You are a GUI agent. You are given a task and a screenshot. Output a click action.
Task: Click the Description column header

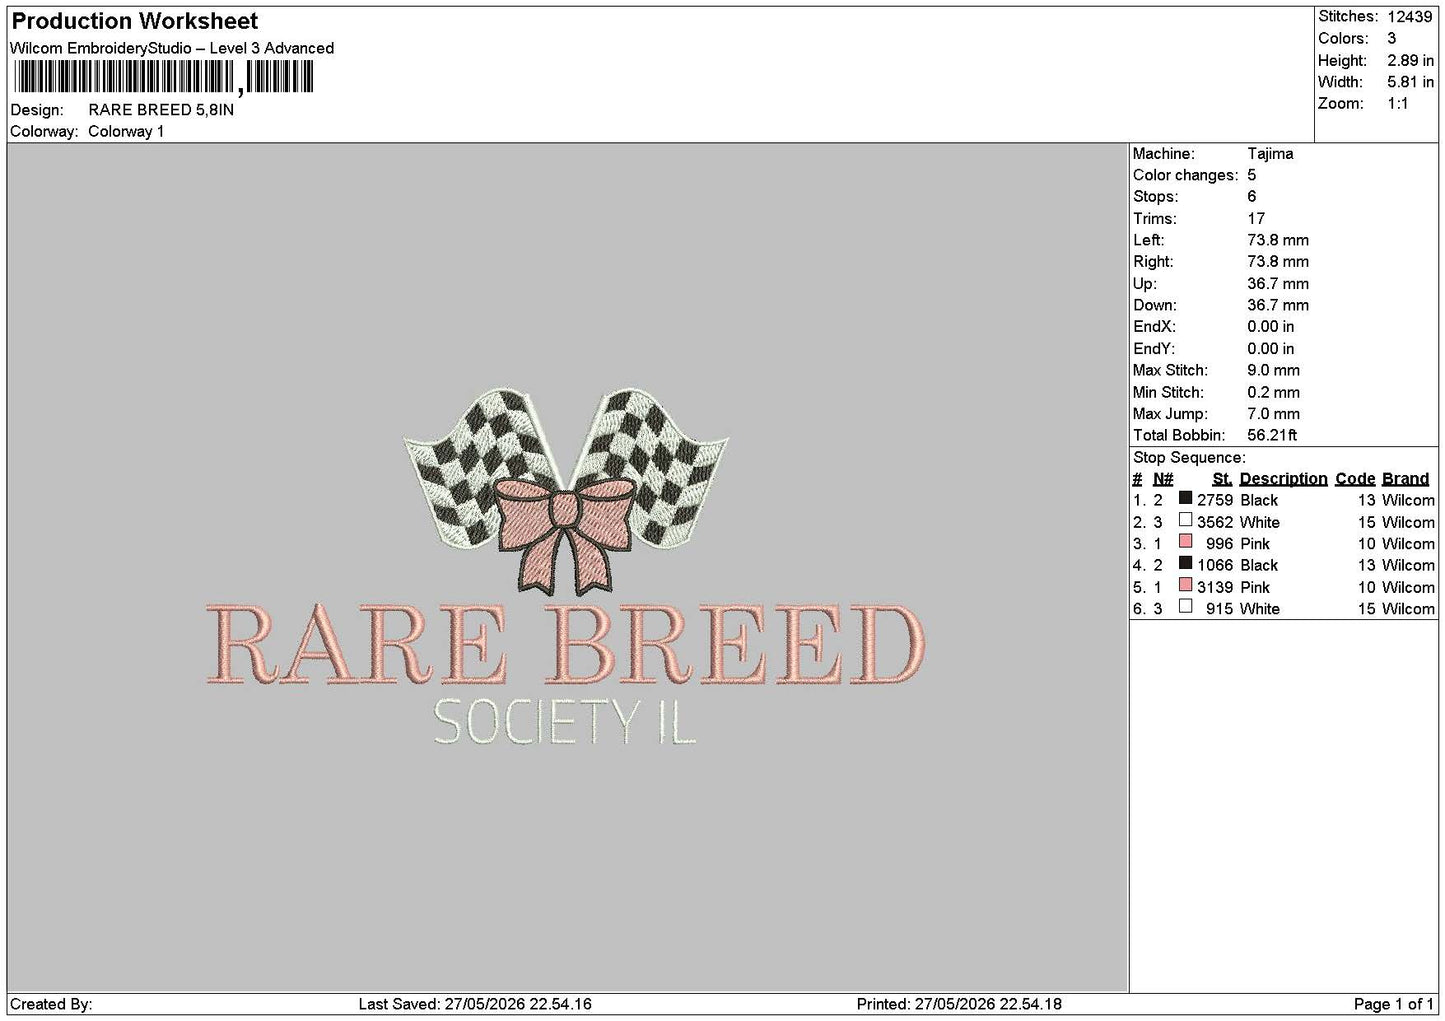pyautogui.click(x=1283, y=479)
